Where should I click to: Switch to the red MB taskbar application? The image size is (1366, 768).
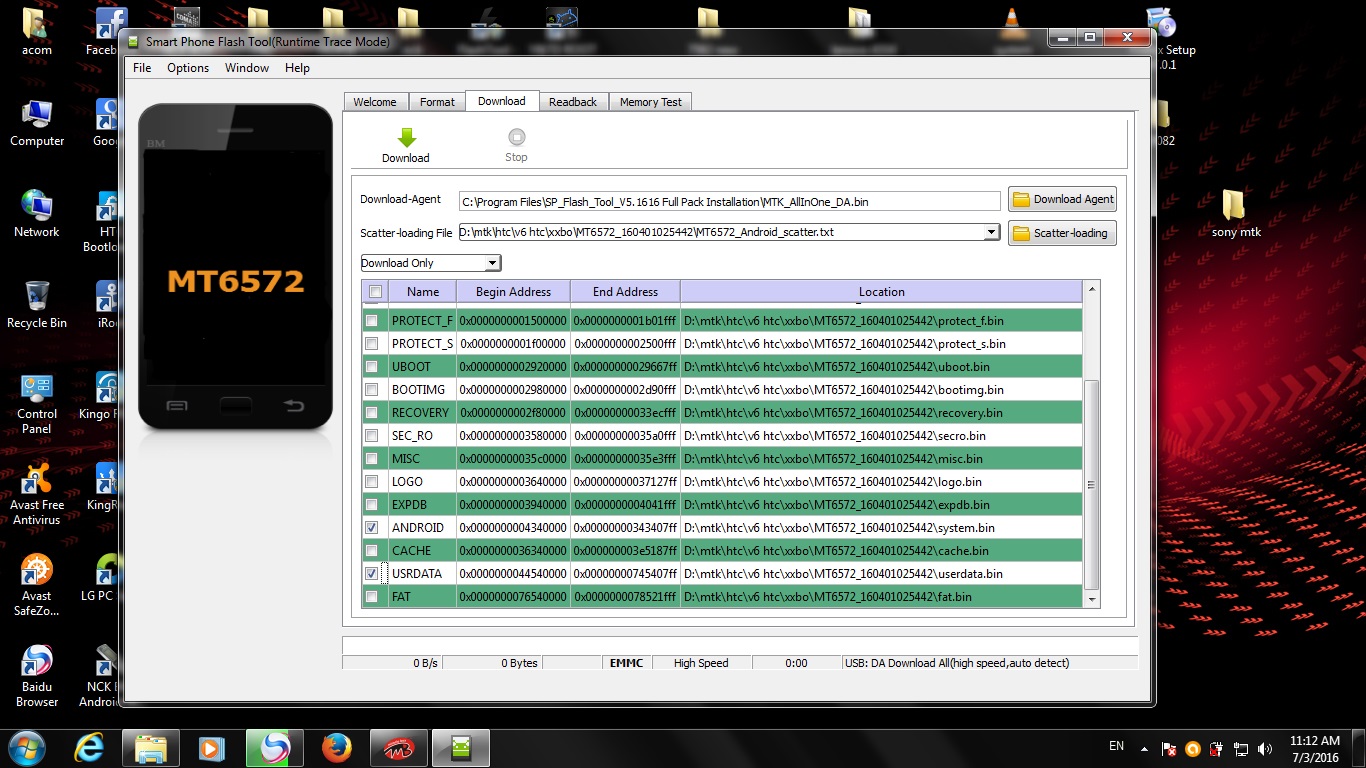click(x=398, y=747)
